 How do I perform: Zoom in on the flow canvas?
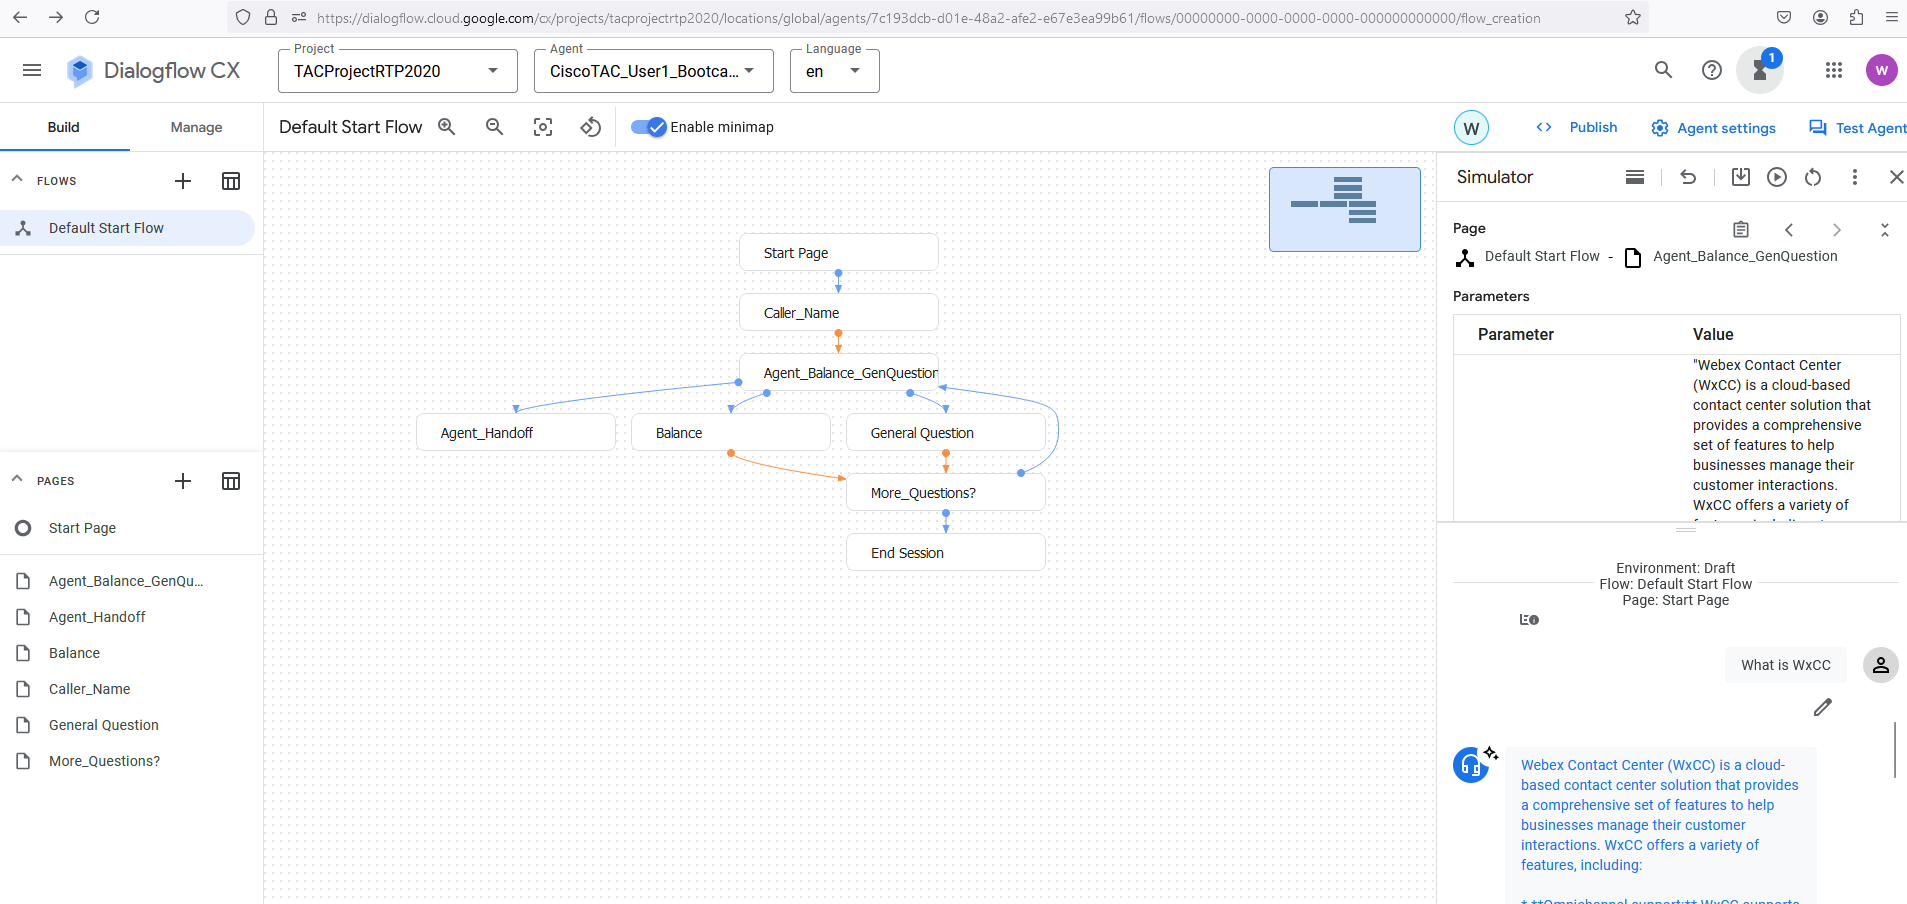coord(447,127)
